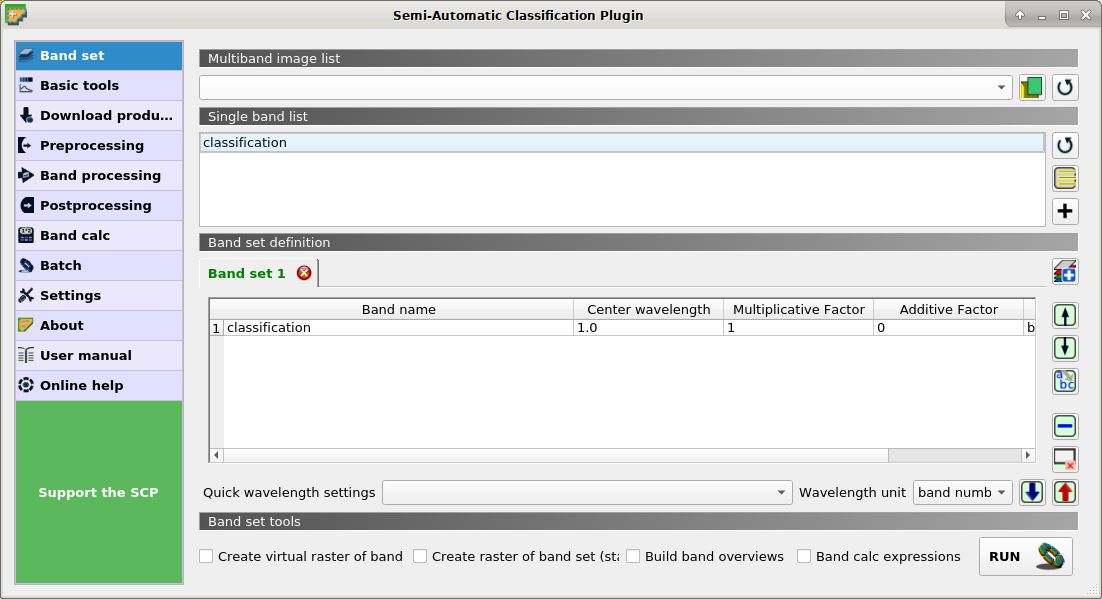Image resolution: width=1102 pixels, height=599 pixels.
Task: Open User manual
Action: point(98,356)
